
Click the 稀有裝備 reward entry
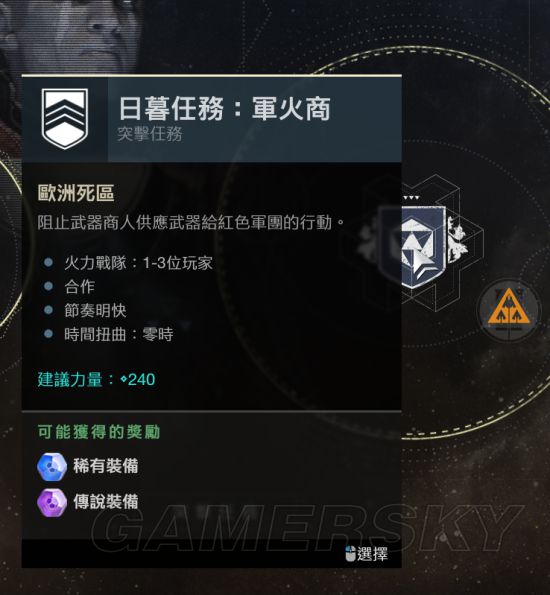coord(106,466)
